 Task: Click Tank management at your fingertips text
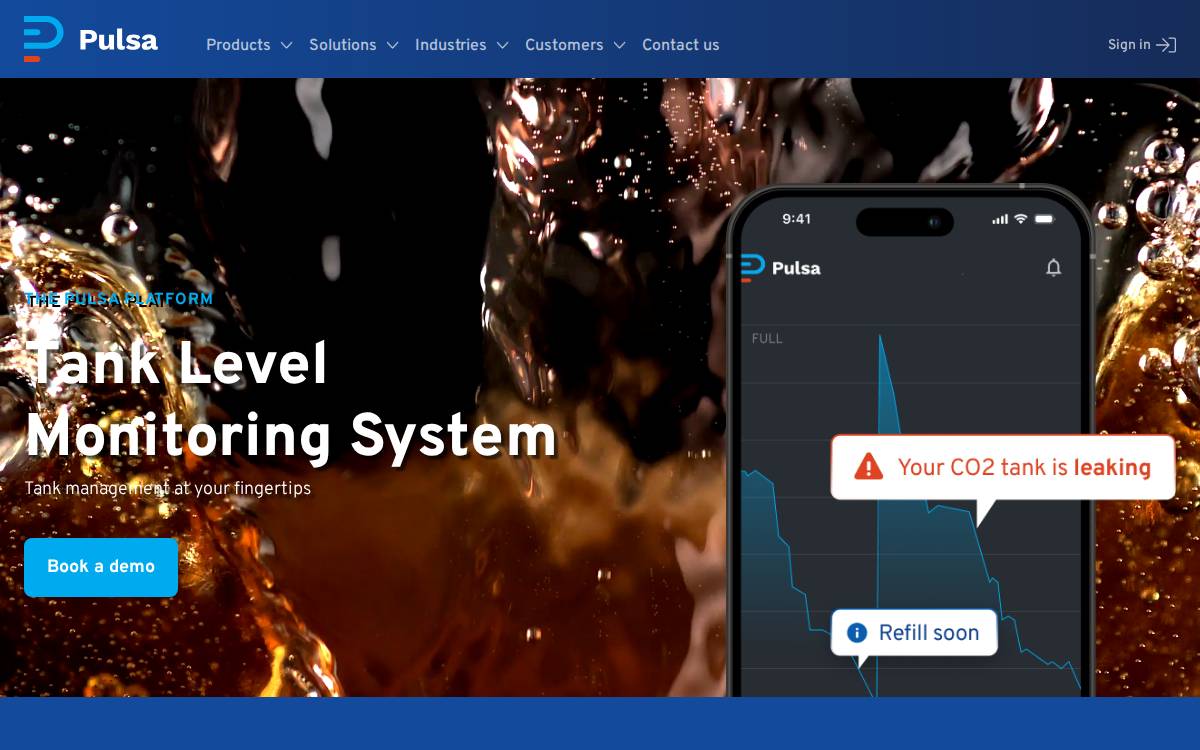coord(168,489)
